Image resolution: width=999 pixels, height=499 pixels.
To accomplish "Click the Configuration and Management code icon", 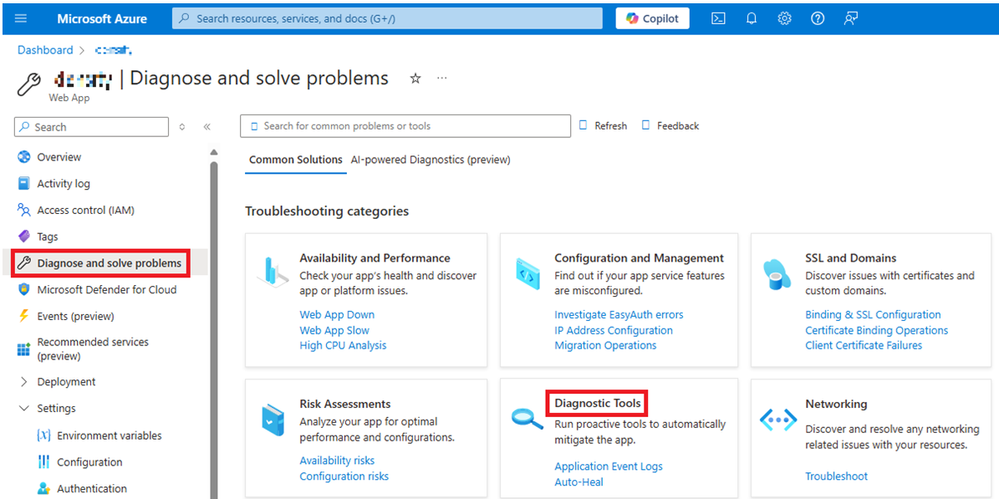I will (x=528, y=273).
